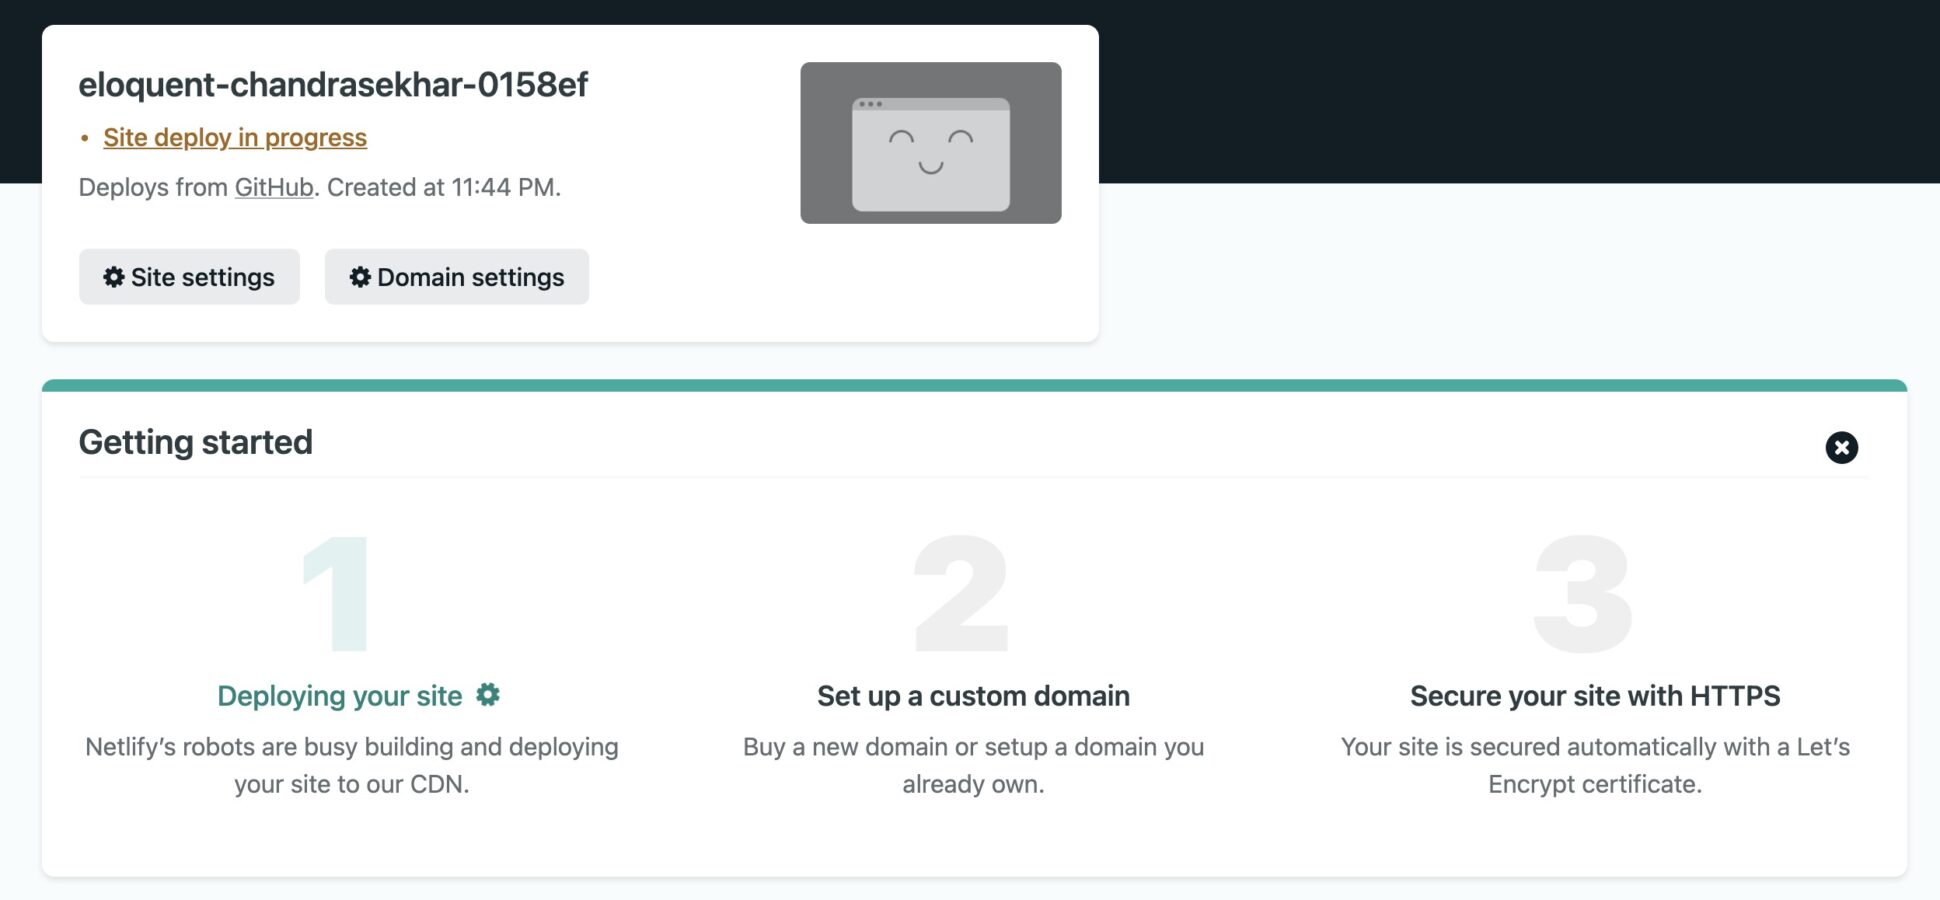The image size is (1940, 900).
Task: Open the Site deploy in progress link
Action: [235, 138]
